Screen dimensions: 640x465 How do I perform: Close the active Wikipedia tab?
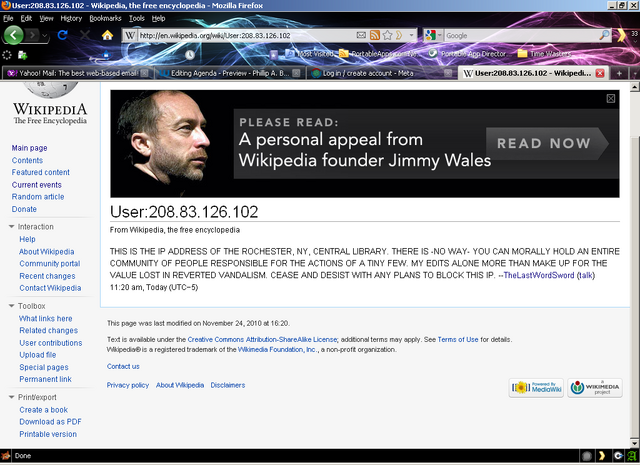[x=600, y=73]
